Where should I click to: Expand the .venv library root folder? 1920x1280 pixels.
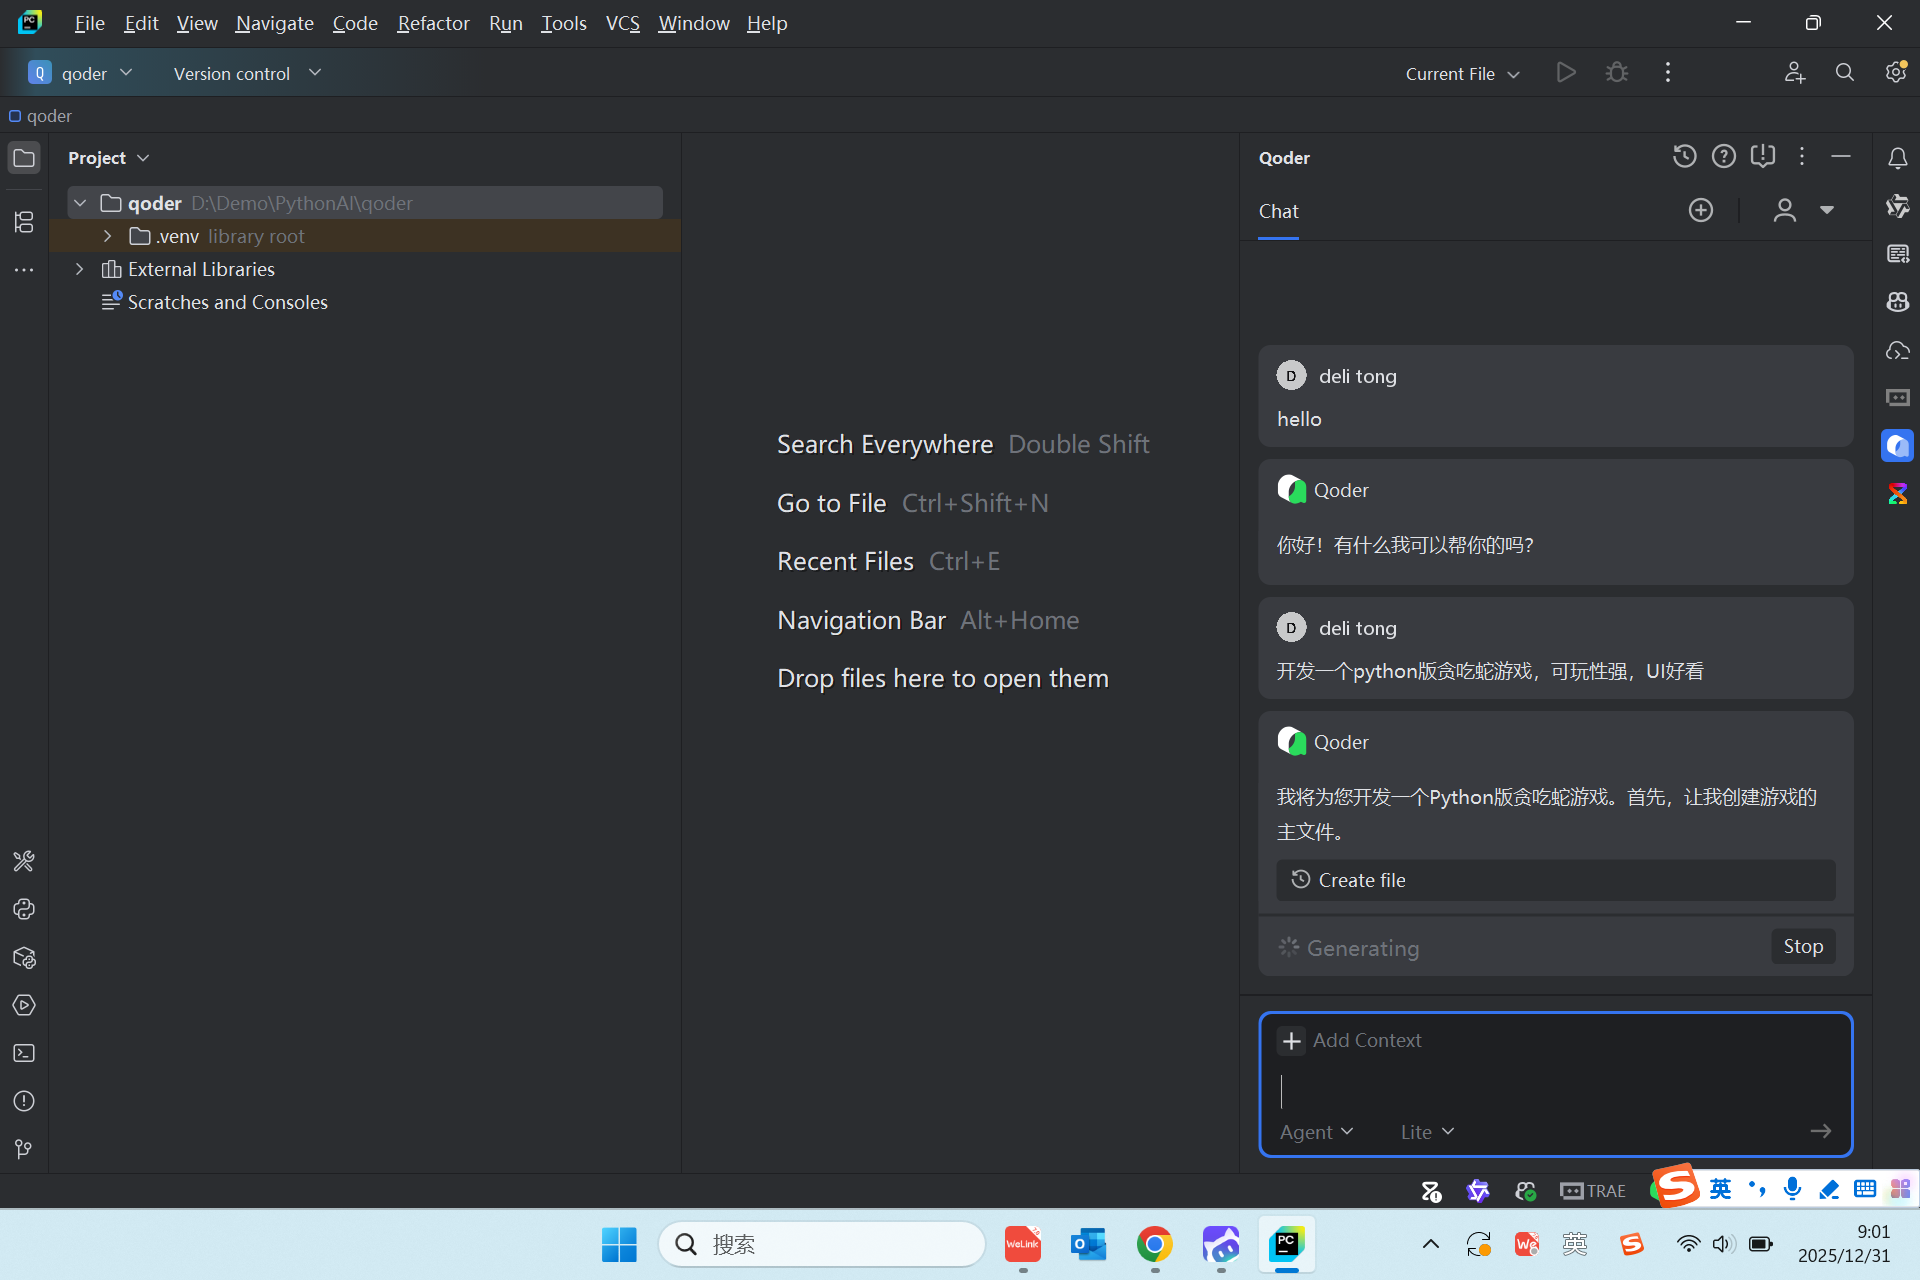(x=108, y=236)
